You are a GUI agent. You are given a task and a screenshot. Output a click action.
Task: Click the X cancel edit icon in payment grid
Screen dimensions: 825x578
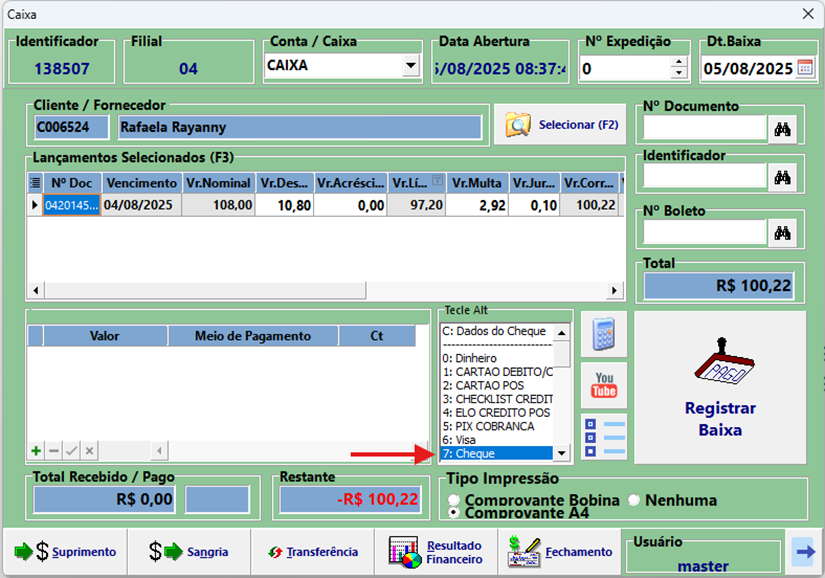(x=89, y=451)
